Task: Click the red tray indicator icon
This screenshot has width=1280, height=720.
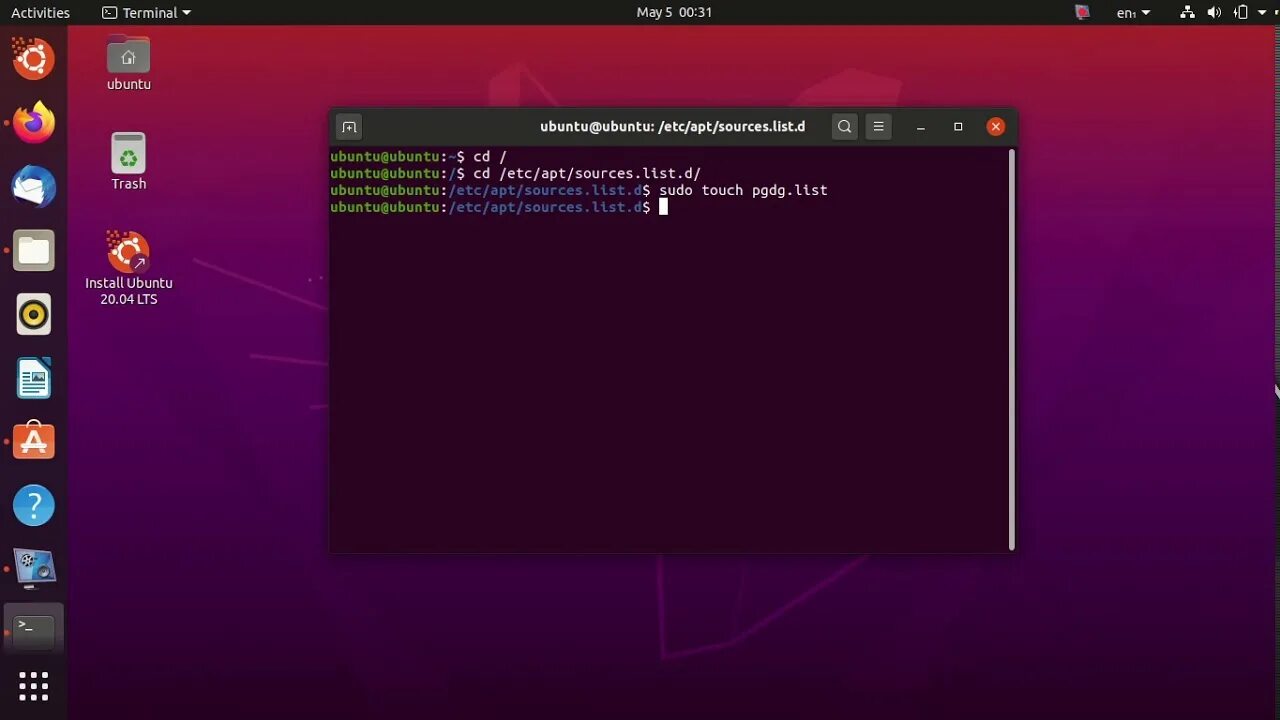Action: (x=1082, y=13)
